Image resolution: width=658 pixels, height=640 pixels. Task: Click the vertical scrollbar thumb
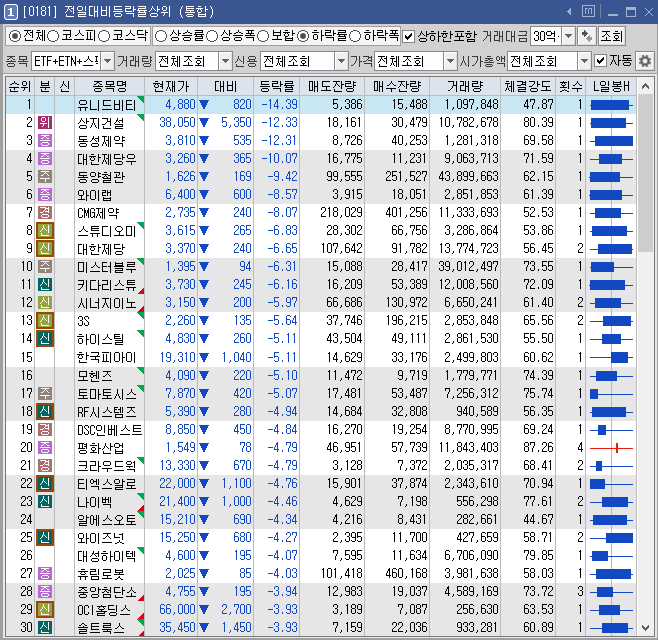coord(645,173)
